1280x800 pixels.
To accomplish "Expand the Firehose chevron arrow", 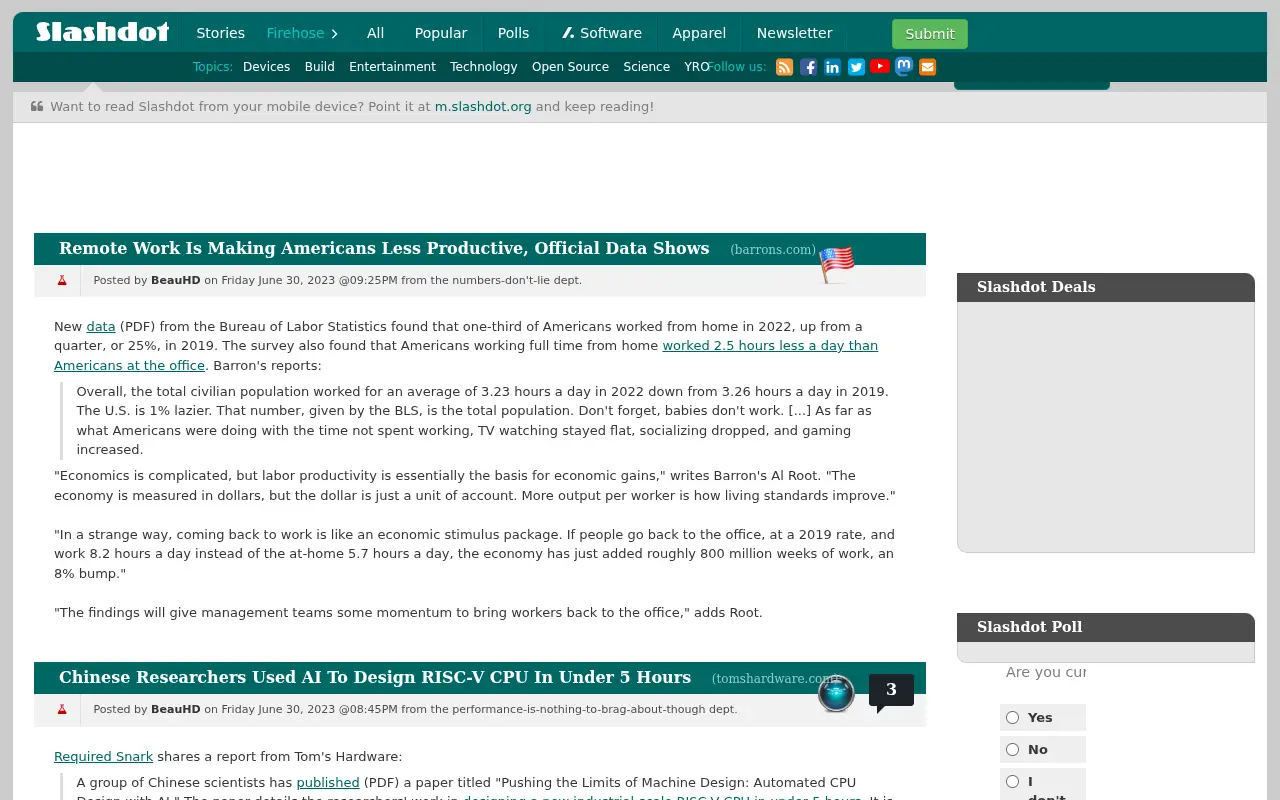I will 334,33.
